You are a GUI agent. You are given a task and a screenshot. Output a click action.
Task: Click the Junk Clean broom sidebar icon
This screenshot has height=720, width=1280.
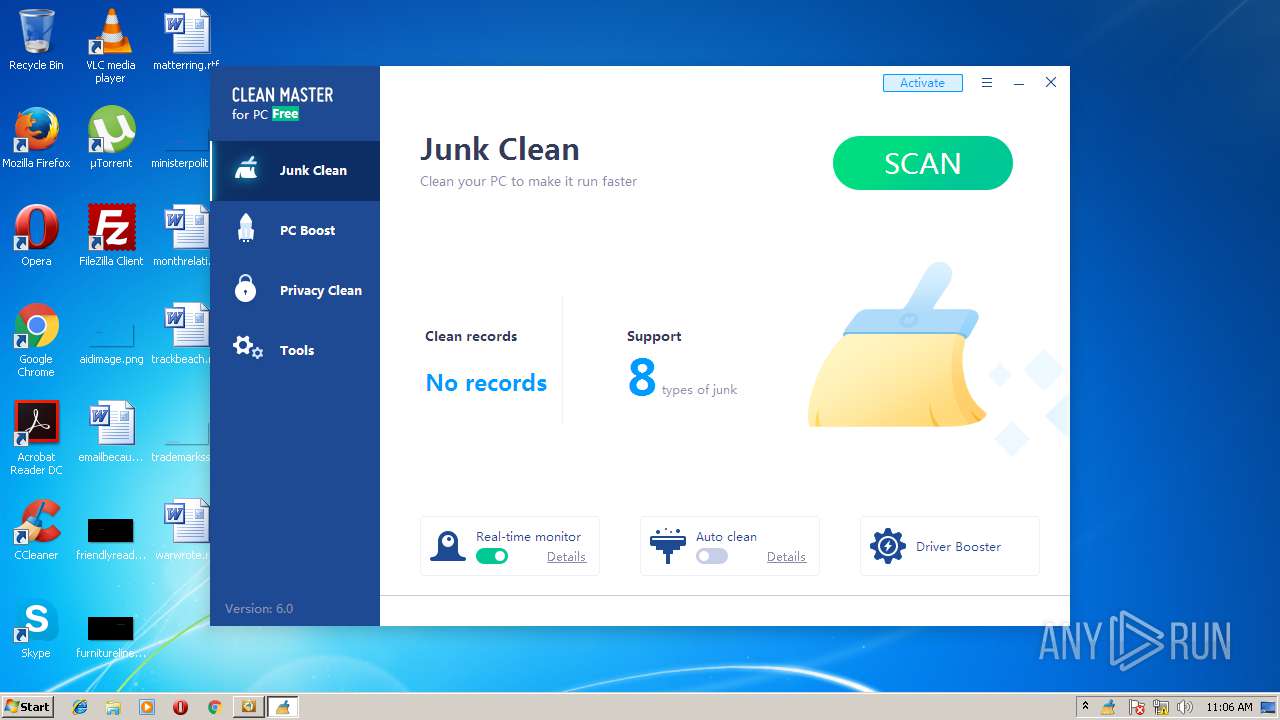246,170
